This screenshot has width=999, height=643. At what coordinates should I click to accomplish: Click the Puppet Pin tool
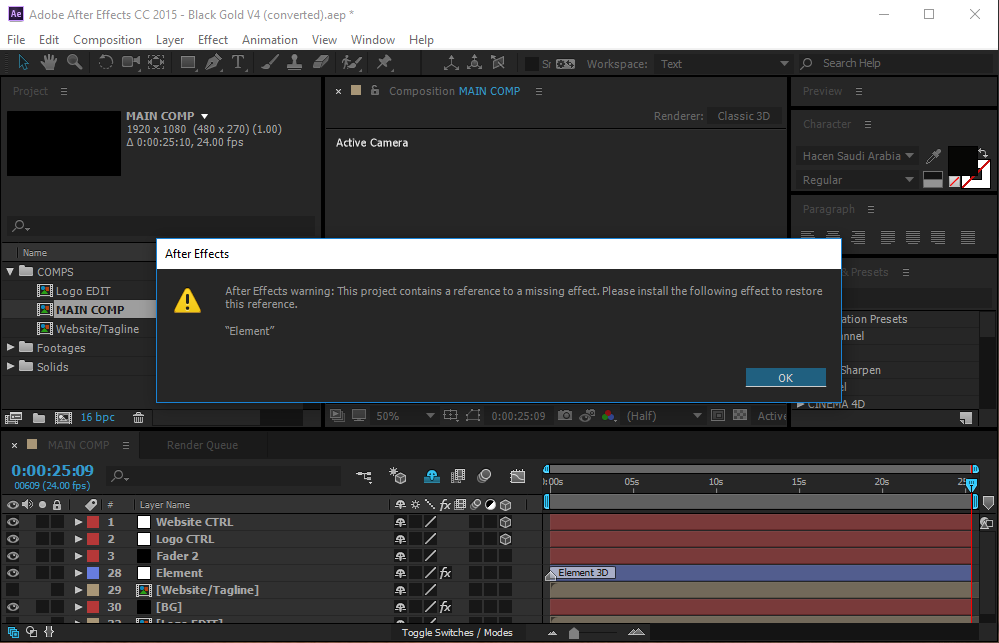coord(384,63)
